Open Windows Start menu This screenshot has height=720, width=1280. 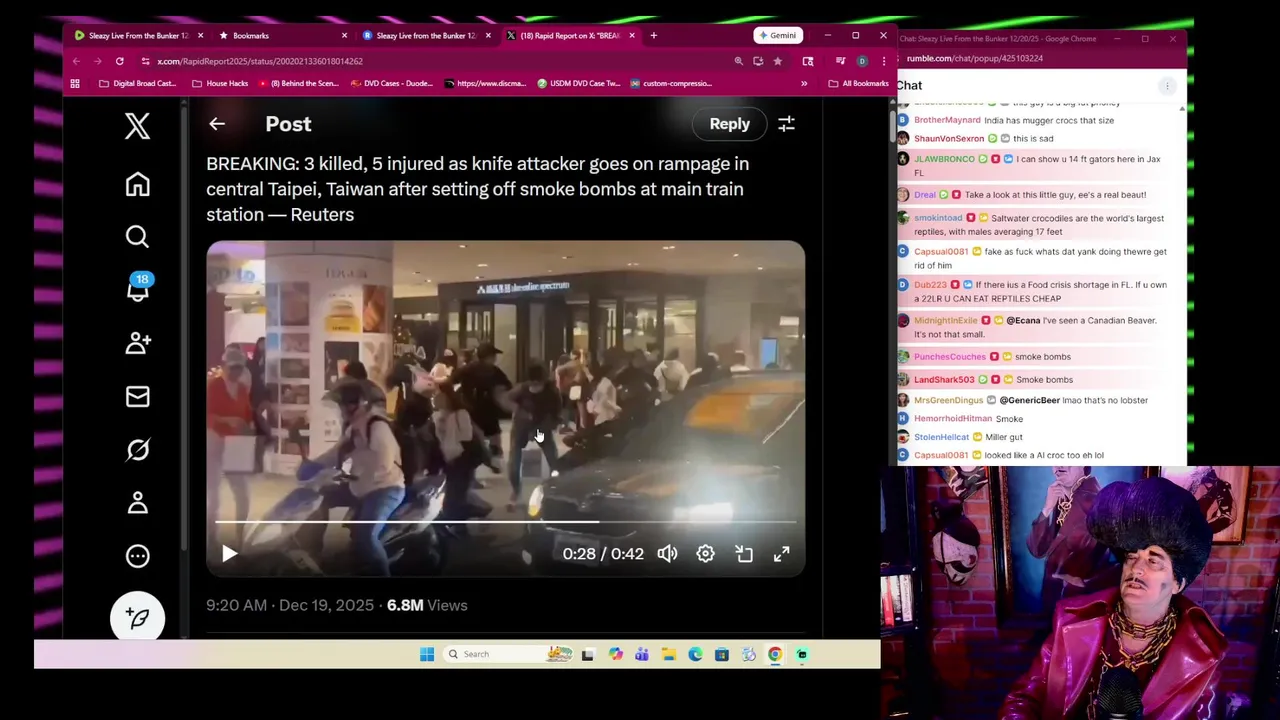tap(427, 654)
